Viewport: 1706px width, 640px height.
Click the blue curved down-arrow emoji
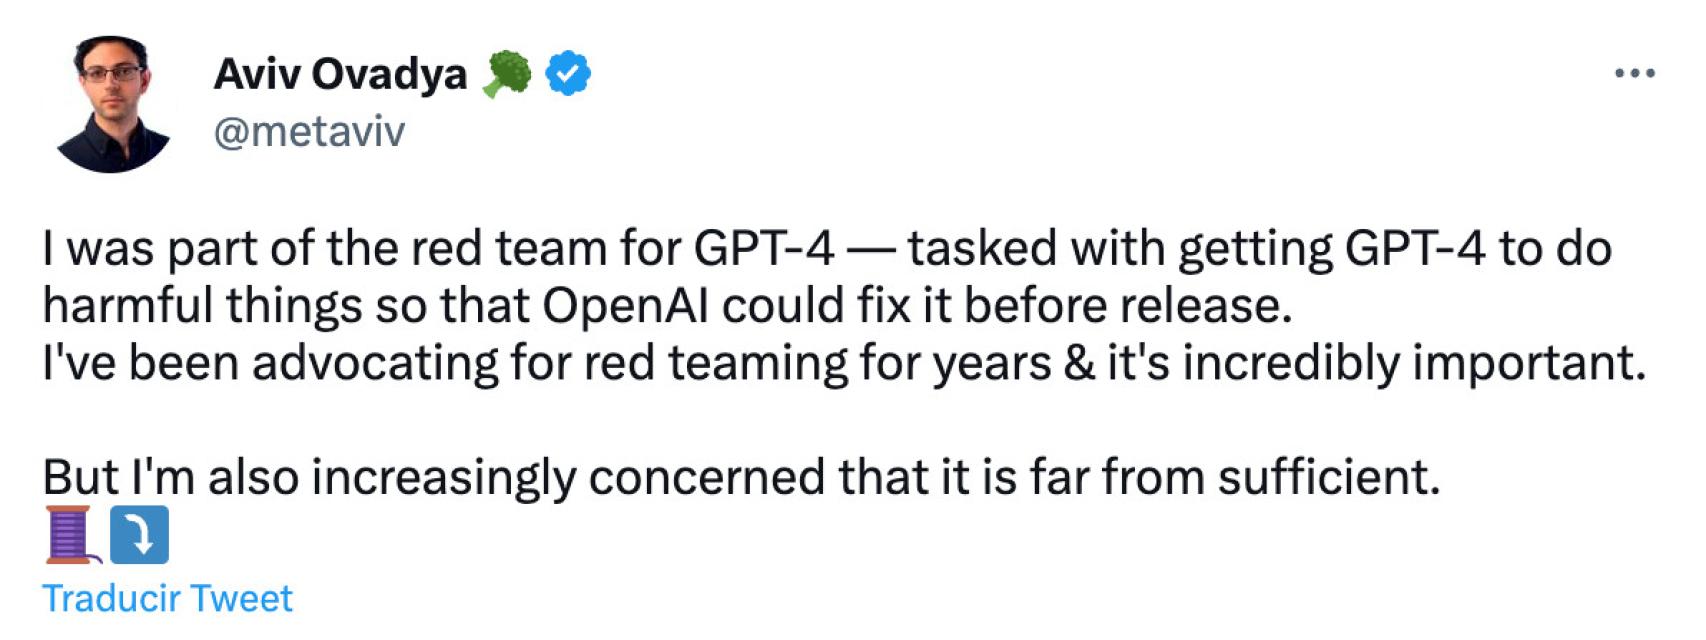(x=139, y=535)
